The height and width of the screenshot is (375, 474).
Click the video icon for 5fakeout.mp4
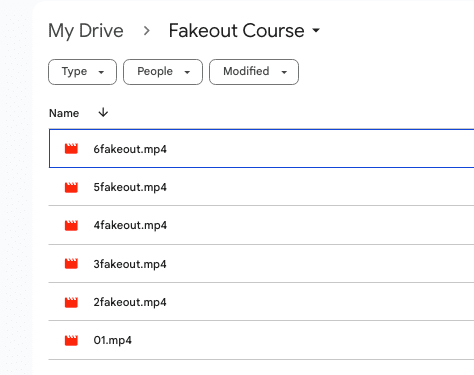point(71,187)
